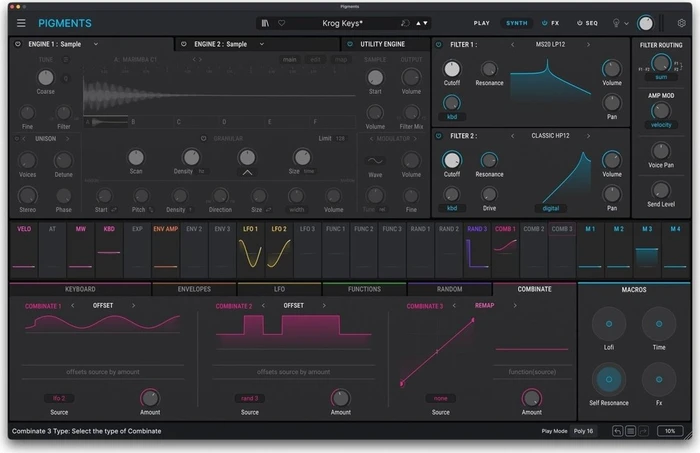This screenshot has width=700, height=453.
Task: Switch to the LFO tab
Action: coord(279,289)
